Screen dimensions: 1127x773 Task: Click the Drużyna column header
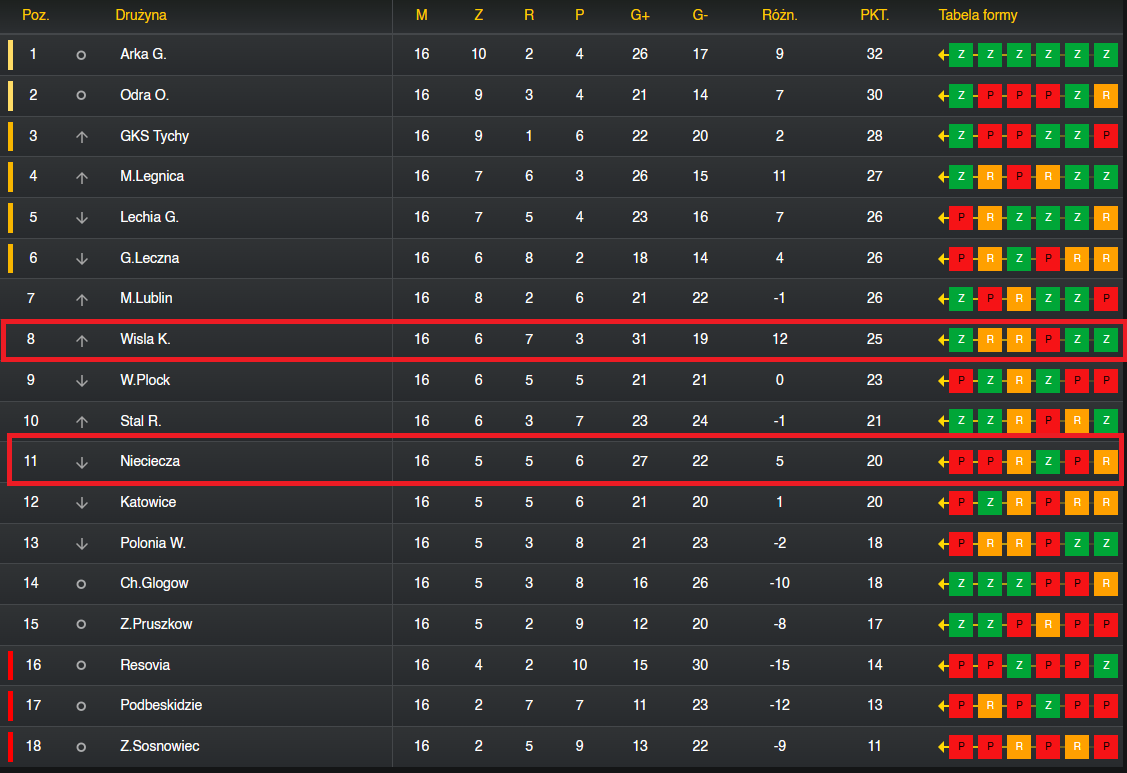tap(141, 15)
